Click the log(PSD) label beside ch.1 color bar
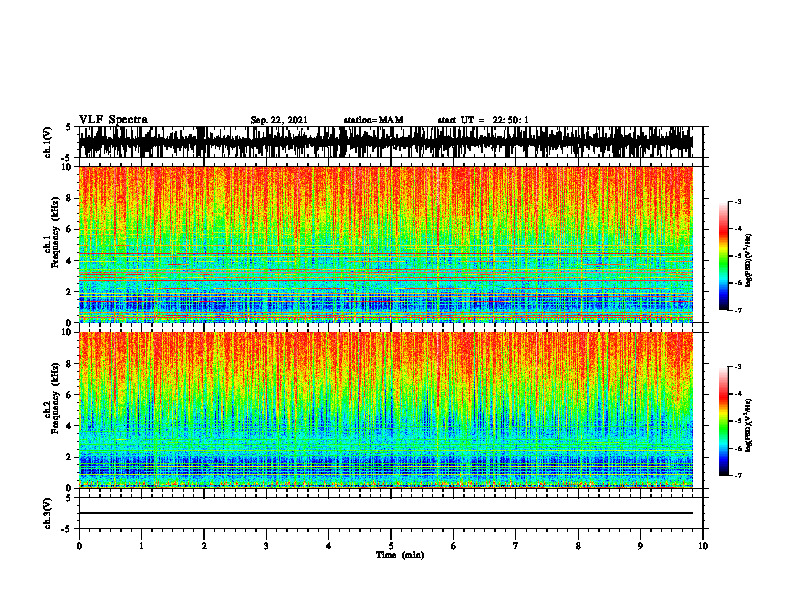The height and width of the screenshot is (612, 792). coord(749,261)
